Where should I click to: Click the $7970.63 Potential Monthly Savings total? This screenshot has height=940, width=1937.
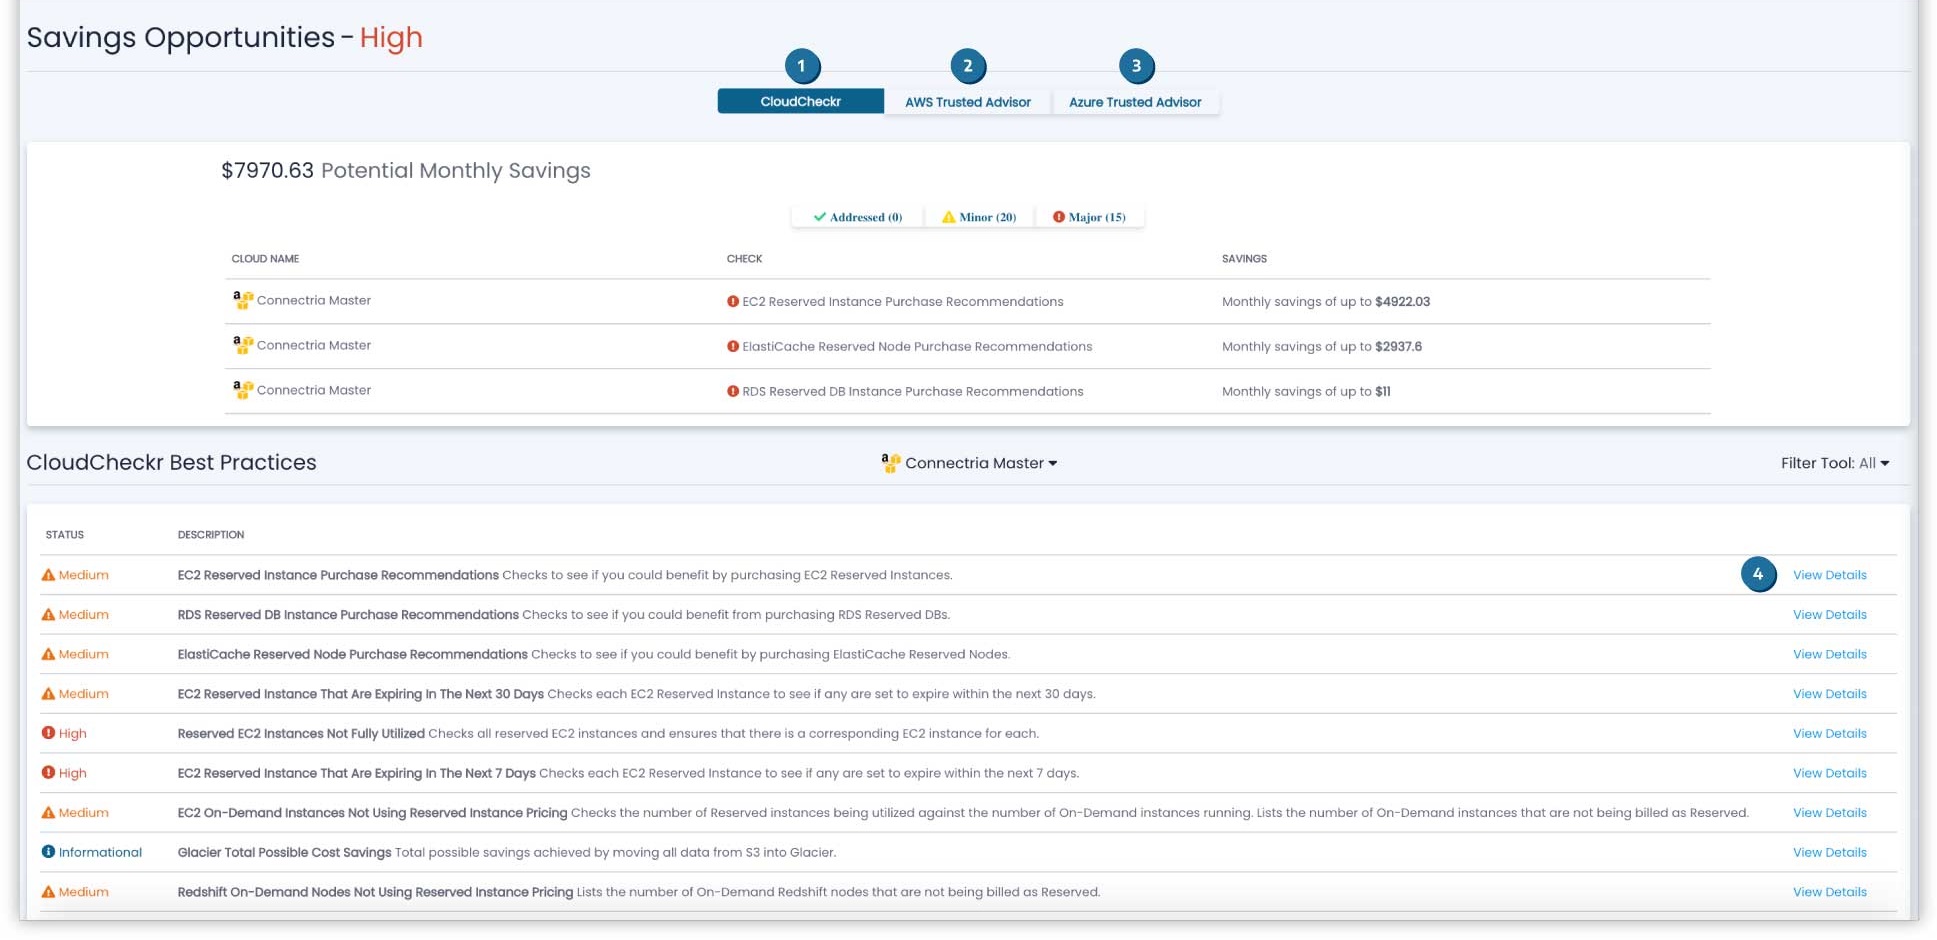click(x=406, y=170)
